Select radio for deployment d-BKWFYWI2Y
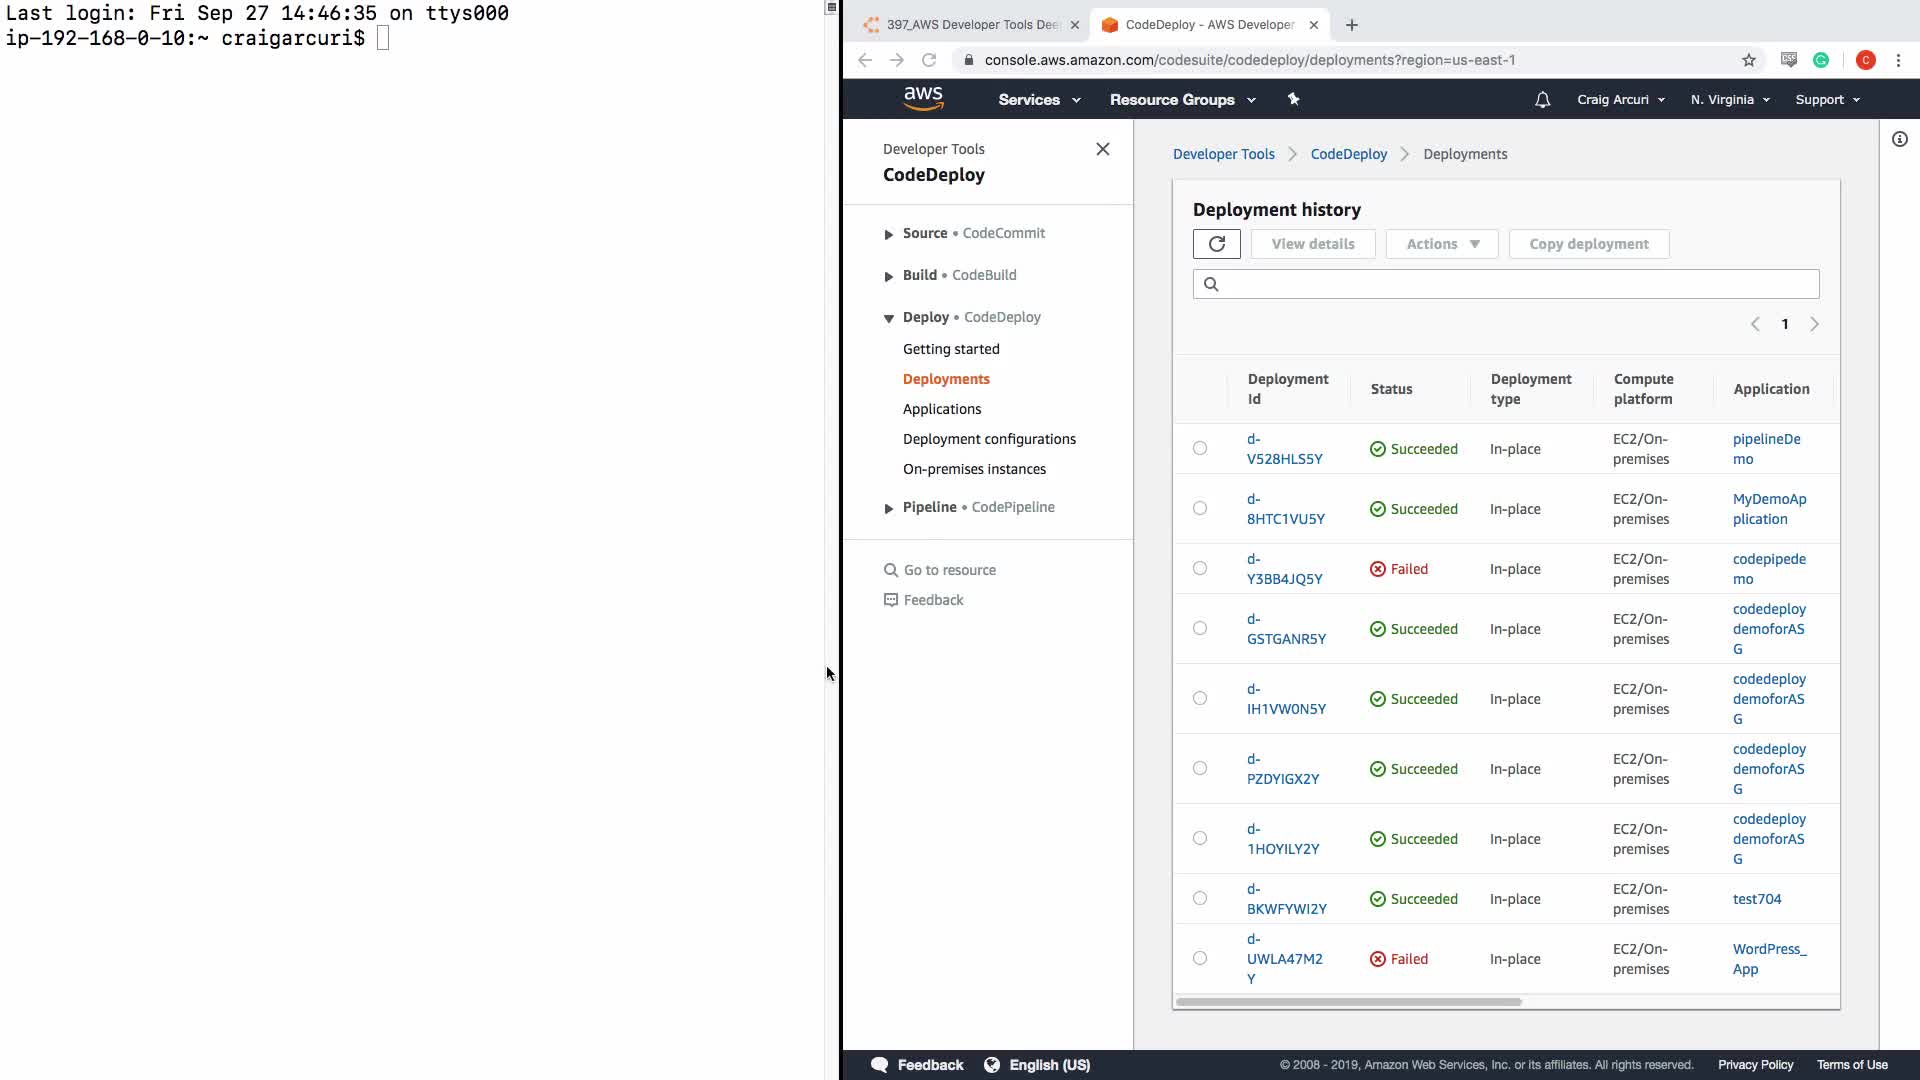1920x1080 pixels. 1200,899
